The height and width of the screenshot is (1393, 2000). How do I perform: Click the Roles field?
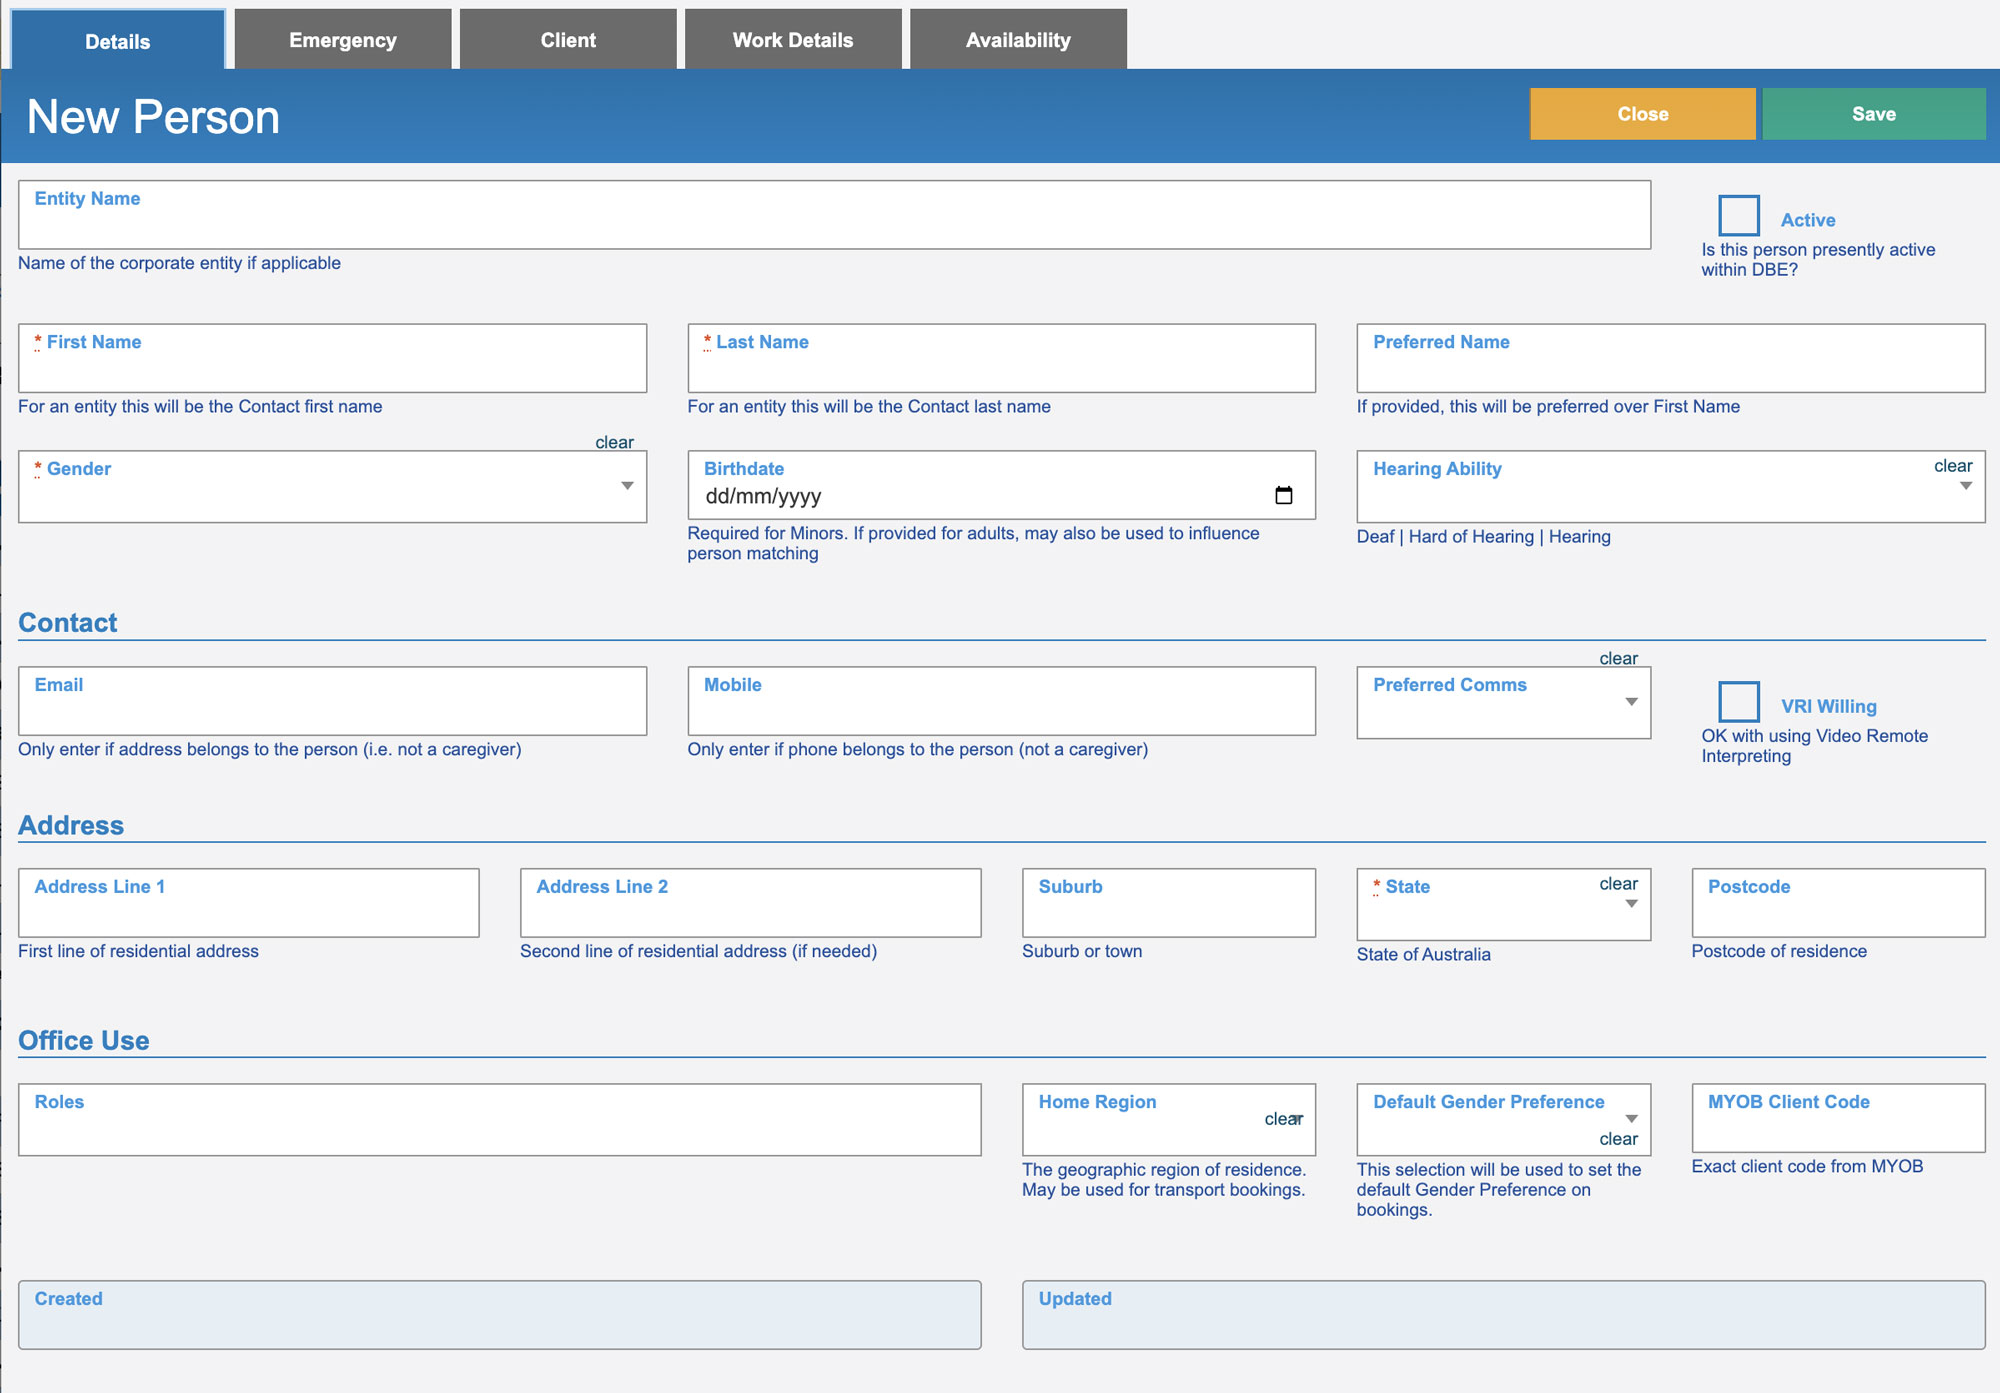click(499, 1127)
